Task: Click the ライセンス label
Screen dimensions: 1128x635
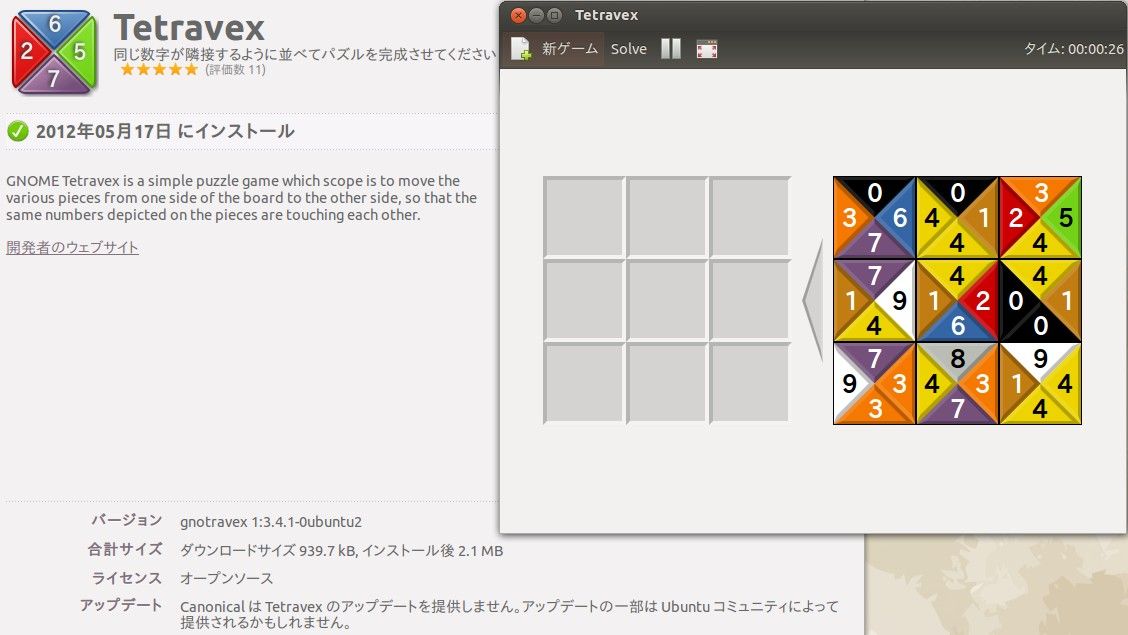Action: click(x=127, y=577)
